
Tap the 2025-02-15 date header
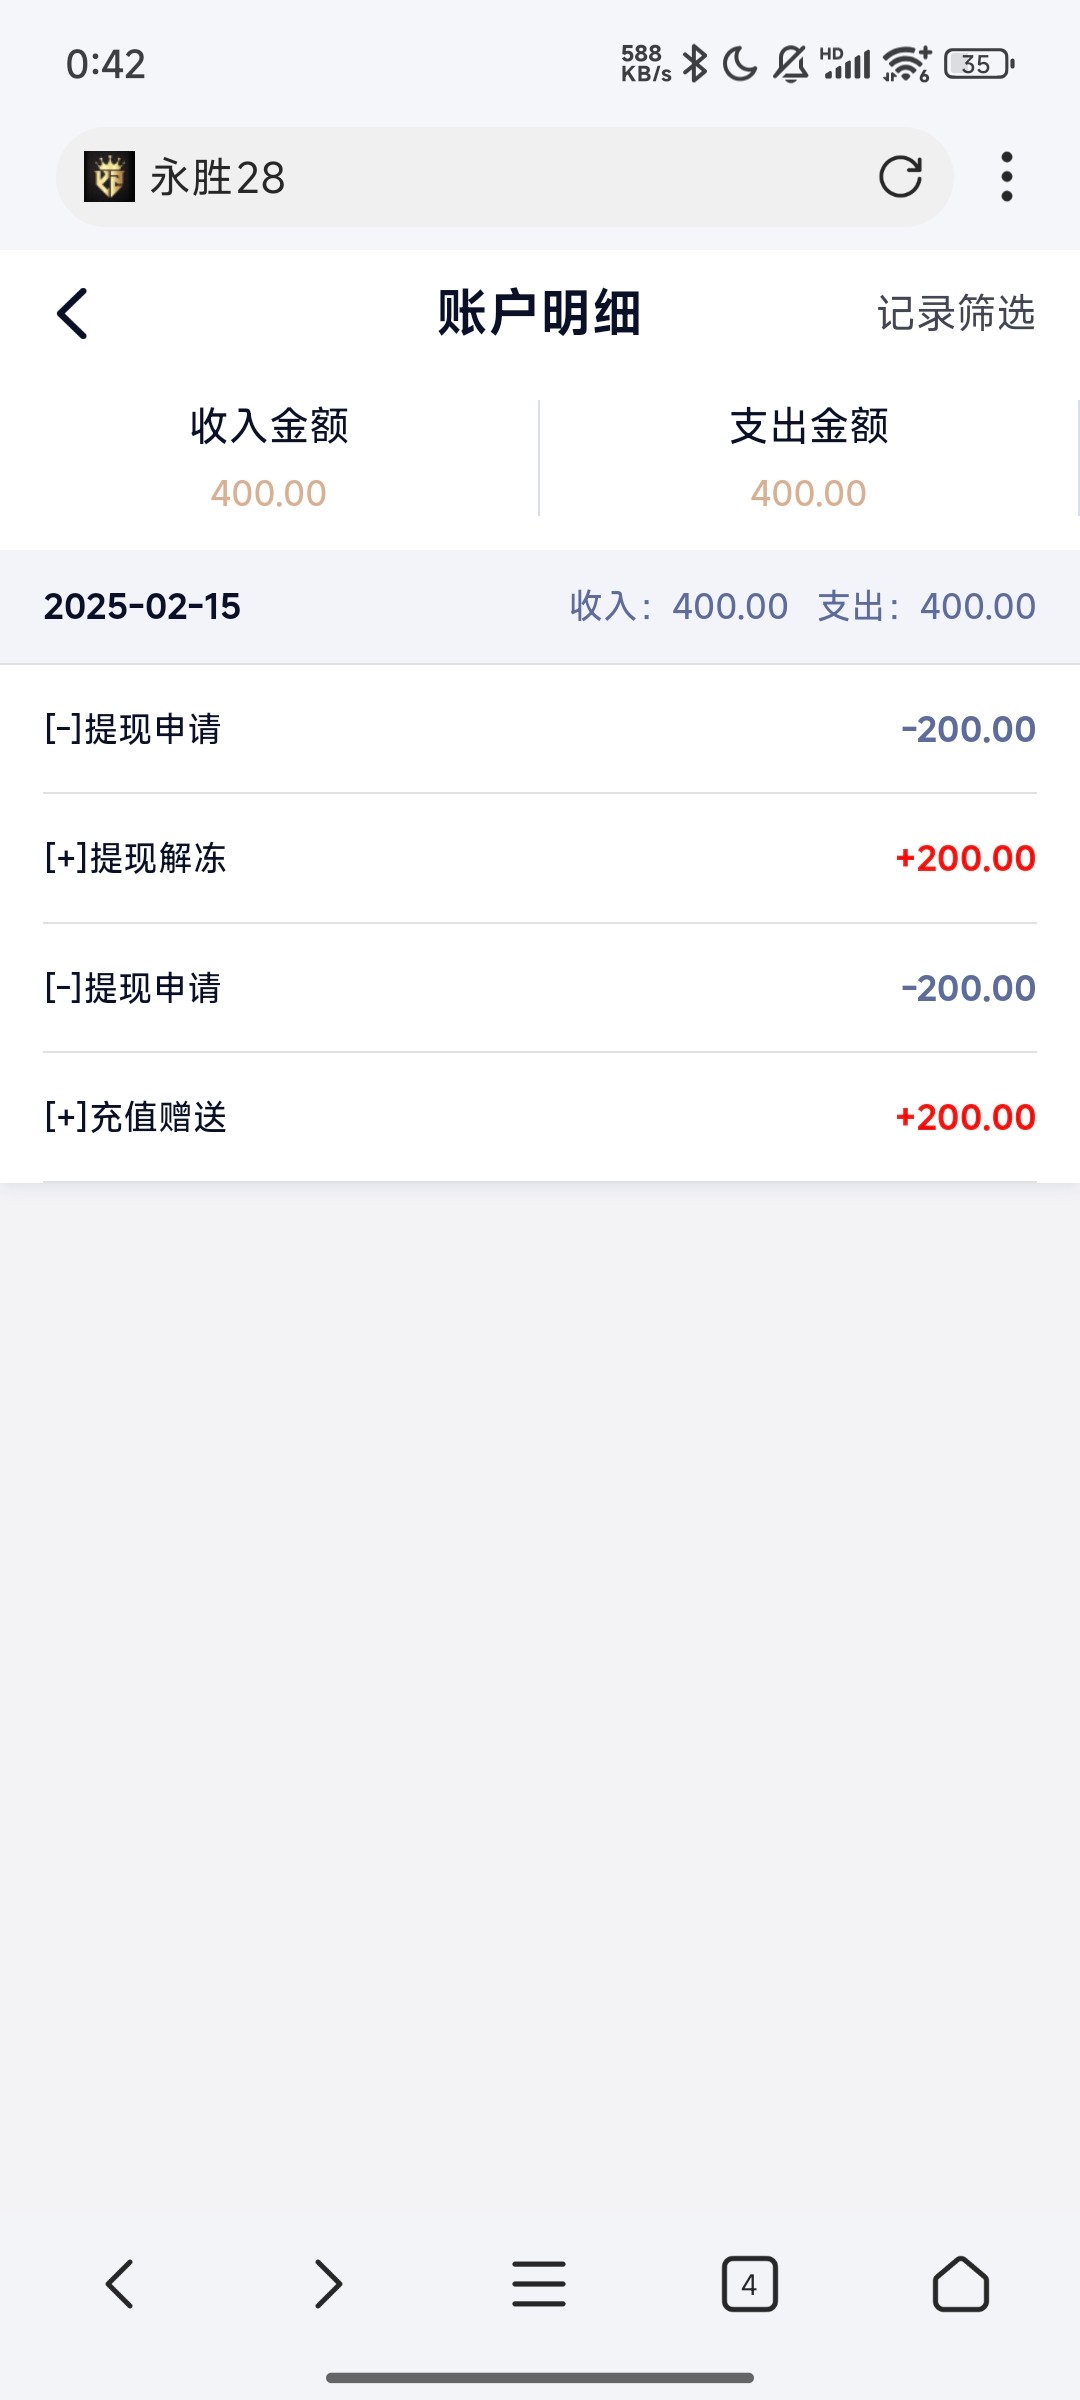pyautogui.click(x=143, y=606)
